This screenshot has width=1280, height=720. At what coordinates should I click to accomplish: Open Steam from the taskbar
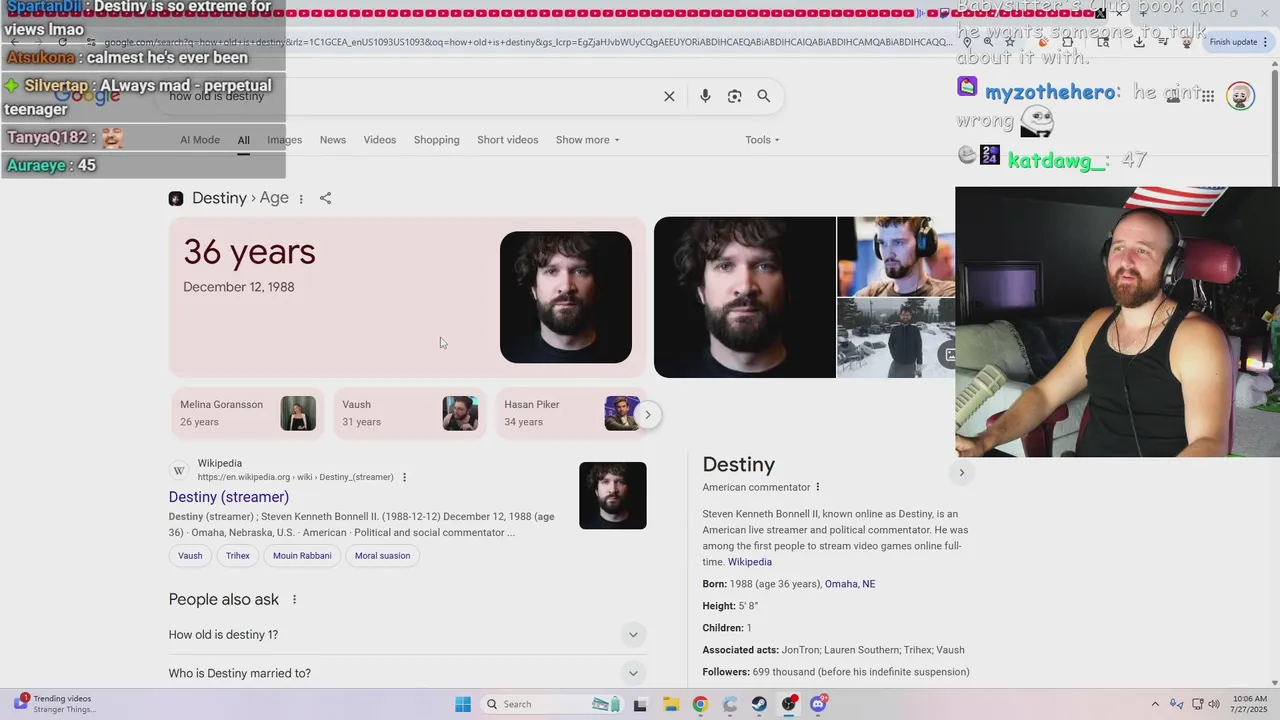pos(759,704)
